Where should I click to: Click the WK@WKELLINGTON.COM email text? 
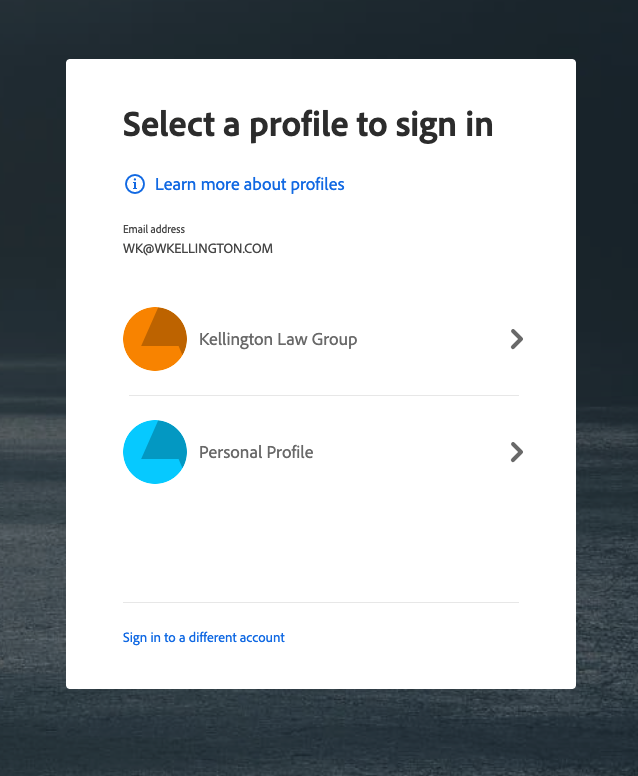[x=197, y=248]
